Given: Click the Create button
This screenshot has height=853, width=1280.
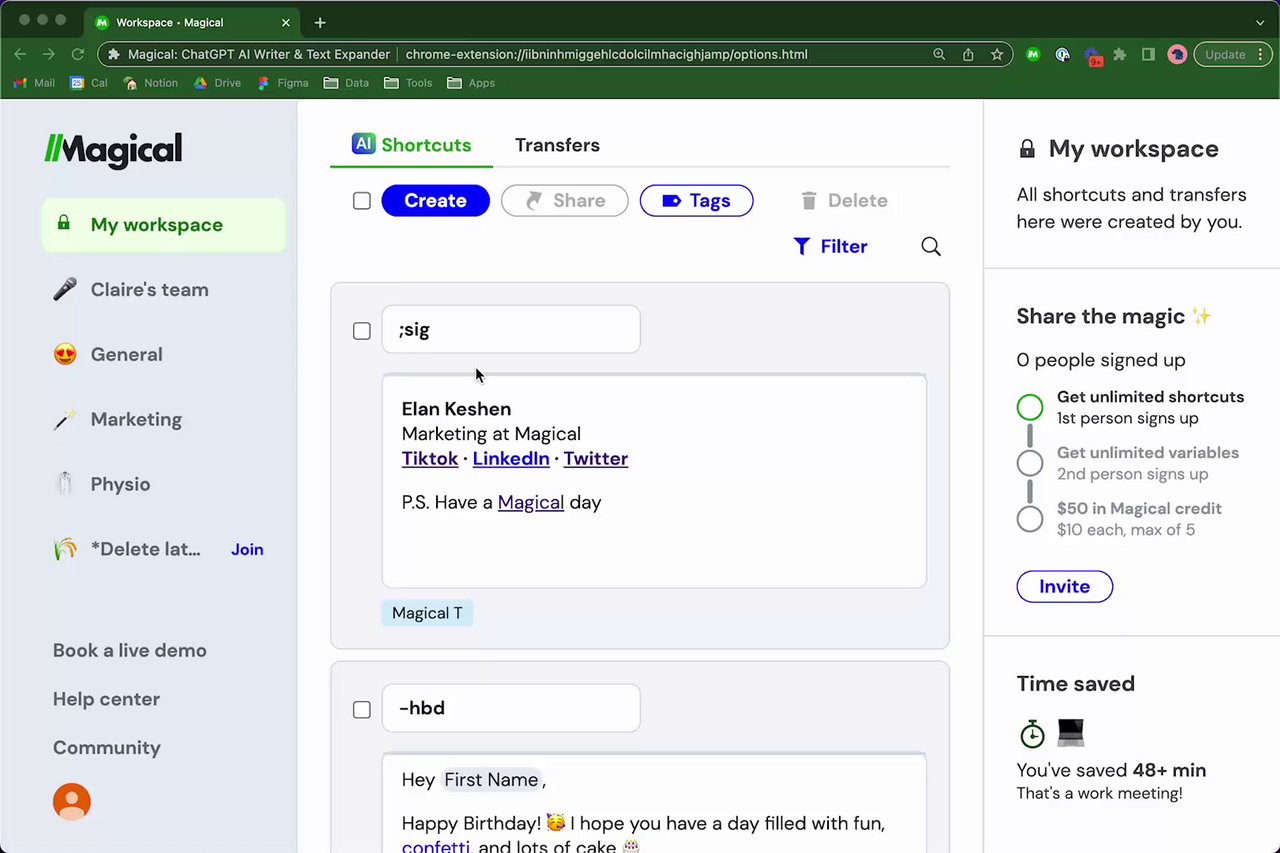Looking at the screenshot, I should coord(435,201).
